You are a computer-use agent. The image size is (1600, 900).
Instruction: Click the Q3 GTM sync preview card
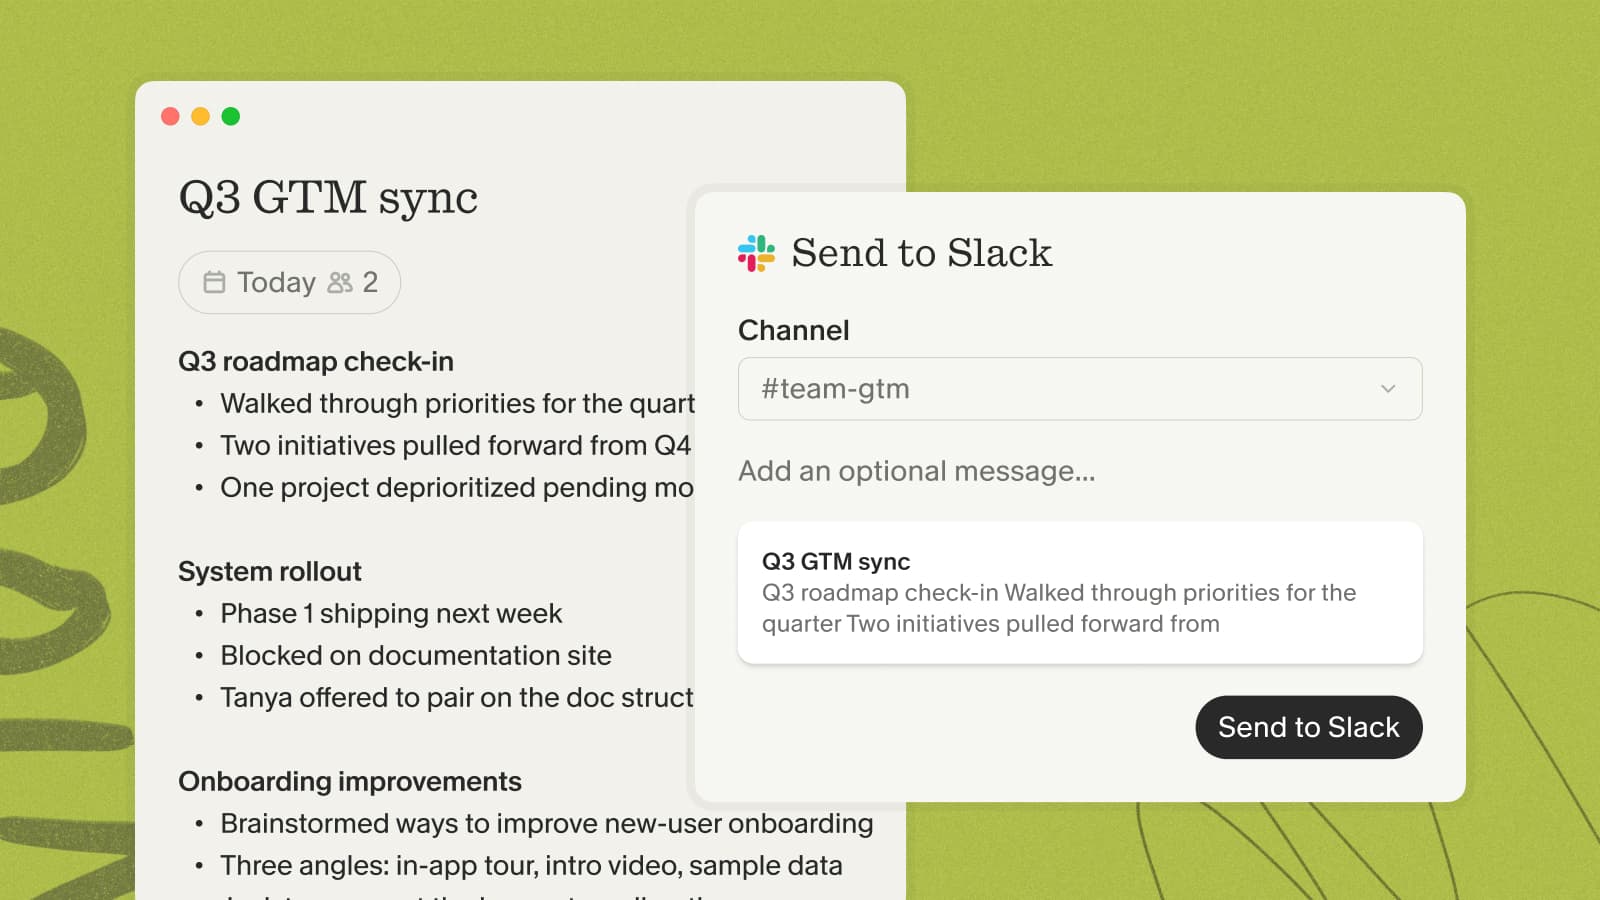(x=1080, y=592)
